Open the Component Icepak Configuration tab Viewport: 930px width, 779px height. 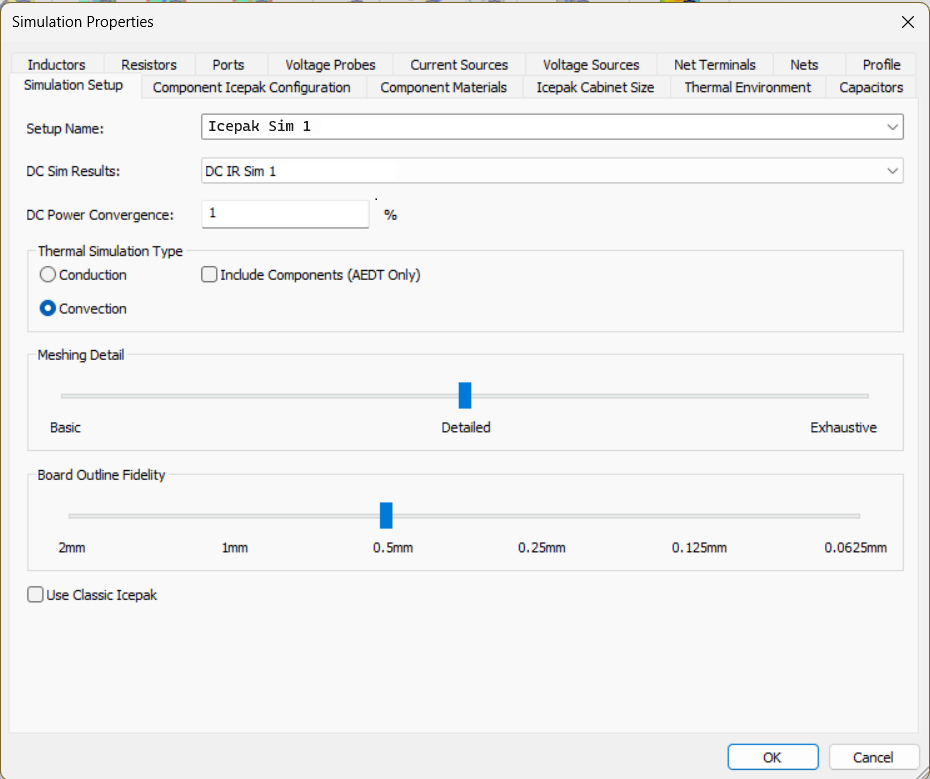tap(251, 88)
